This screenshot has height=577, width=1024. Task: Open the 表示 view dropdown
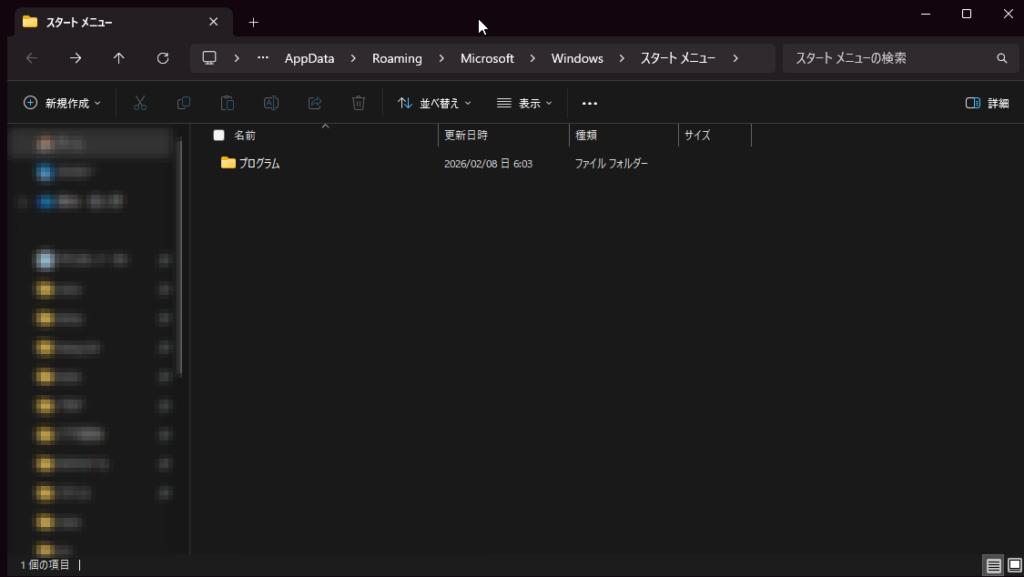pos(524,103)
